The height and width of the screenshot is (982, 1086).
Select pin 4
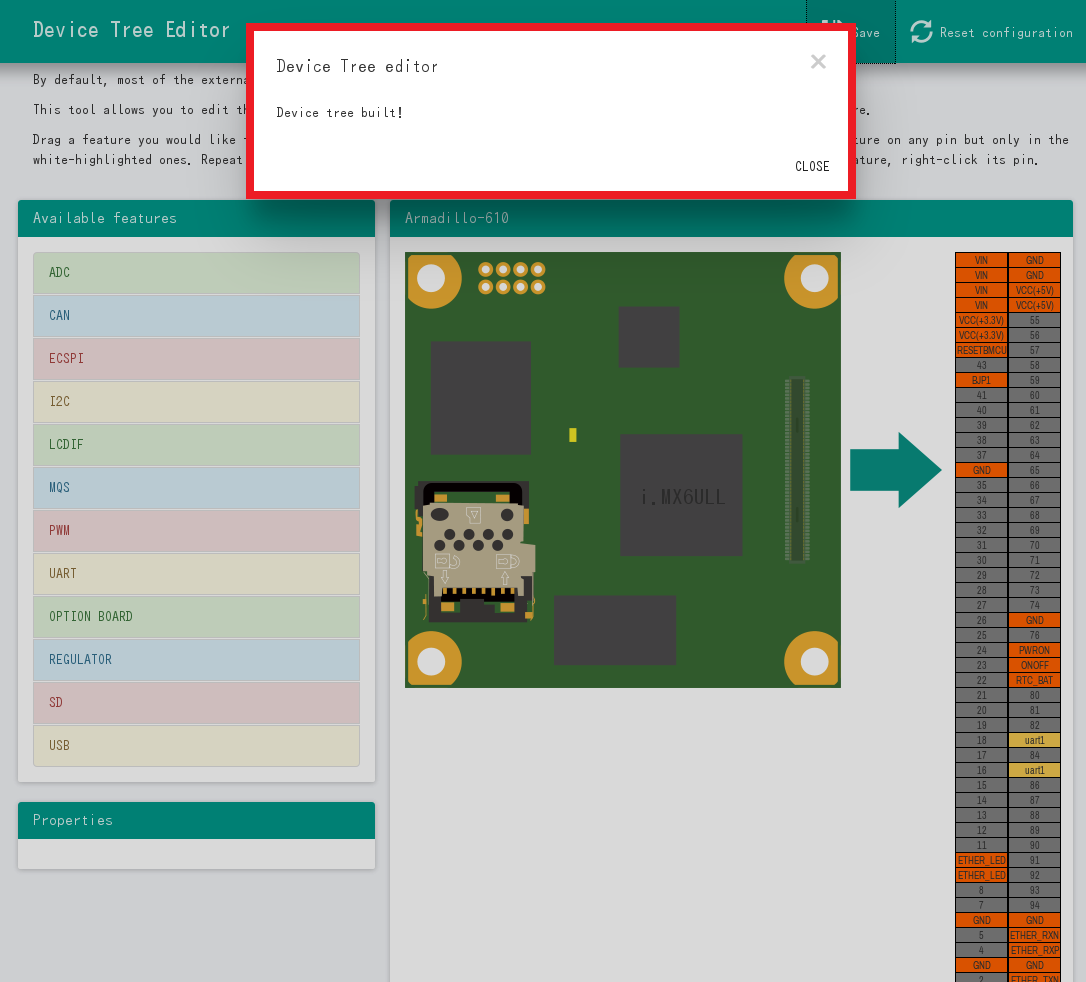tap(981, 951)
